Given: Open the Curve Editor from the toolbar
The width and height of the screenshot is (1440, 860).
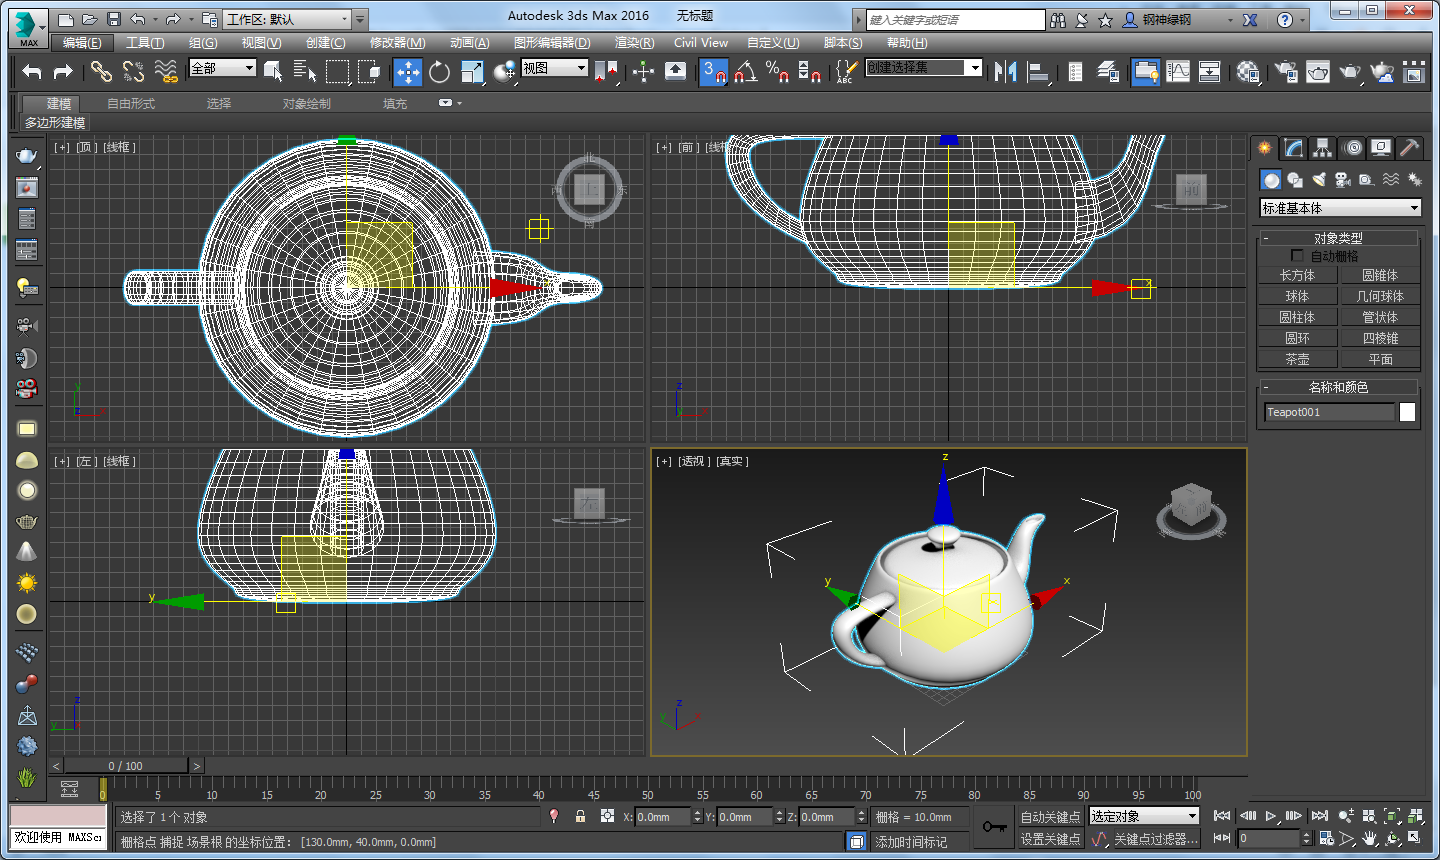Looking at the screenshot, I should pos(1178,71).
